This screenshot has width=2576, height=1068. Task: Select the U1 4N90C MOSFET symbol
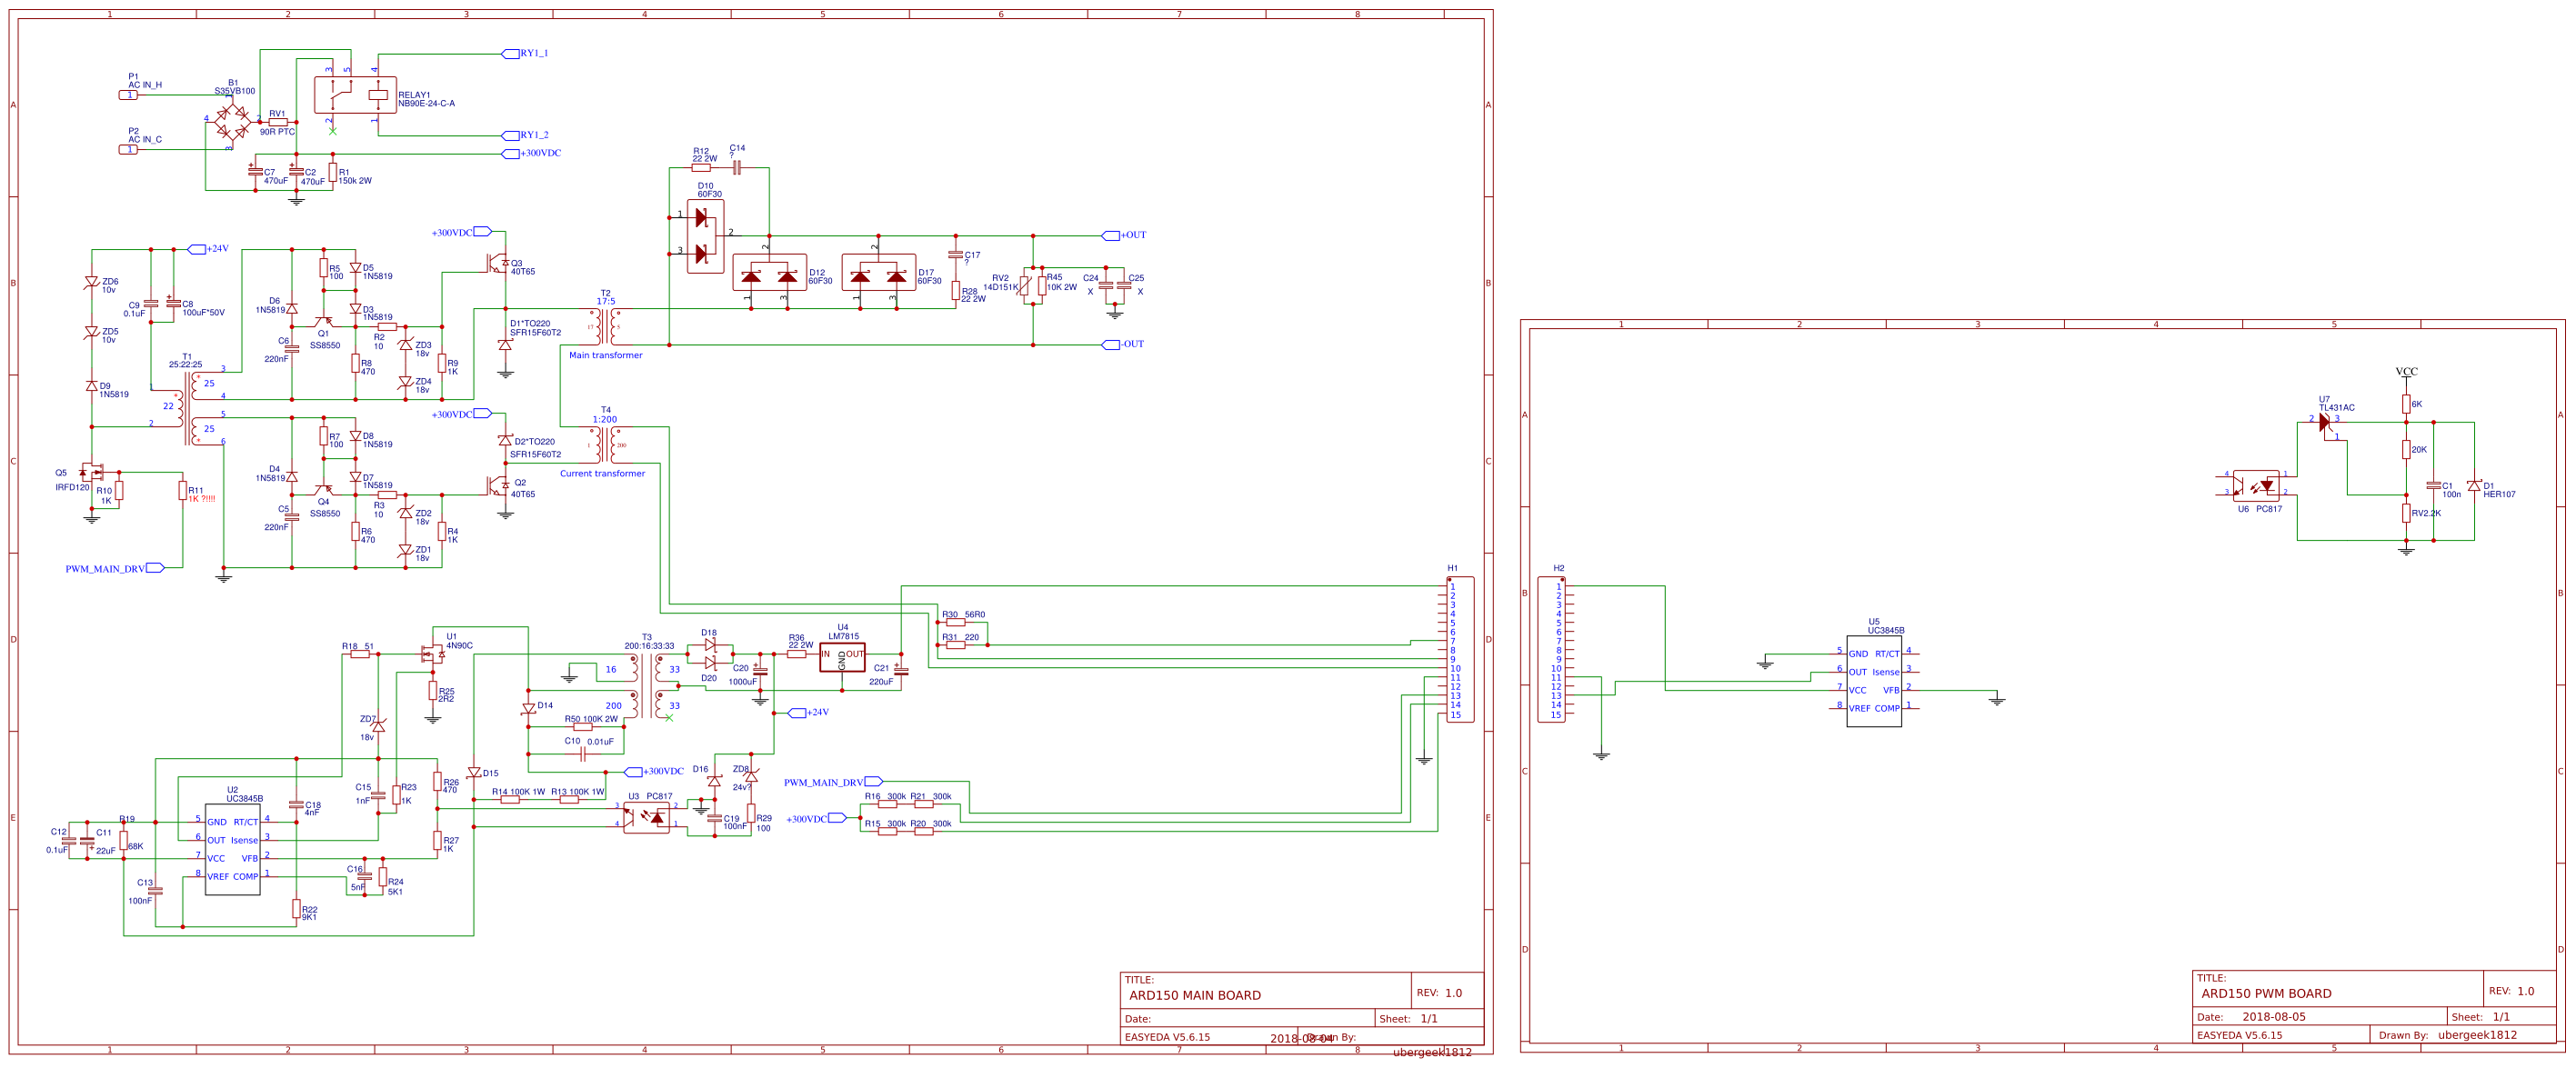[x=432, y=655]
